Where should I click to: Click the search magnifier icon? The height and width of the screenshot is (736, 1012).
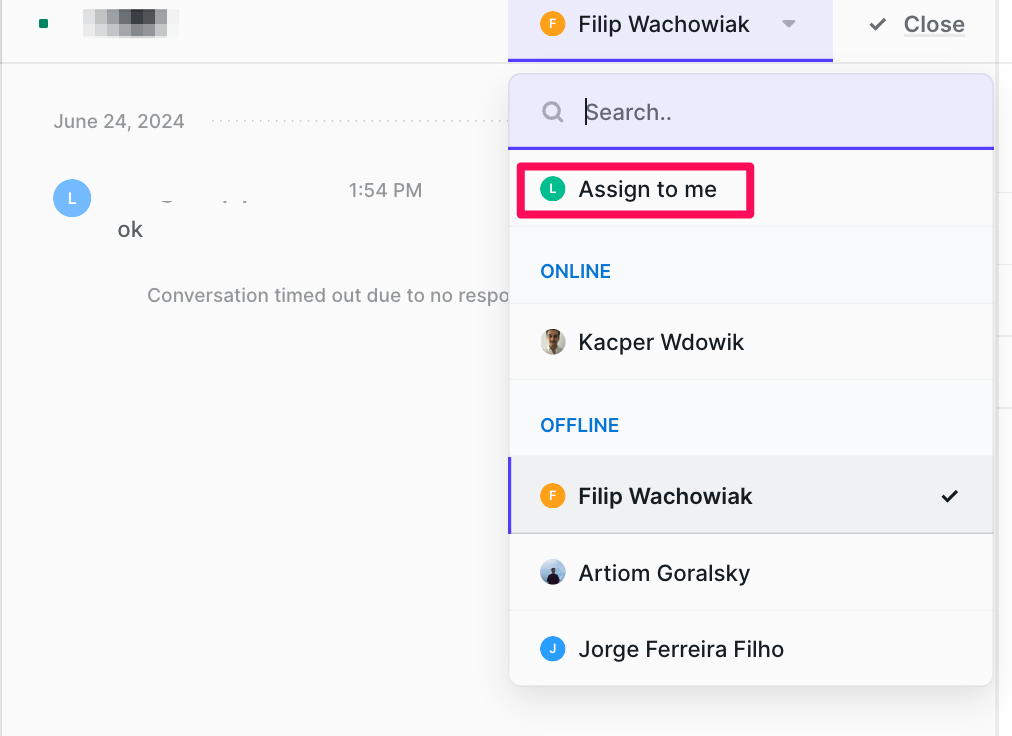[x=552, y=112]
